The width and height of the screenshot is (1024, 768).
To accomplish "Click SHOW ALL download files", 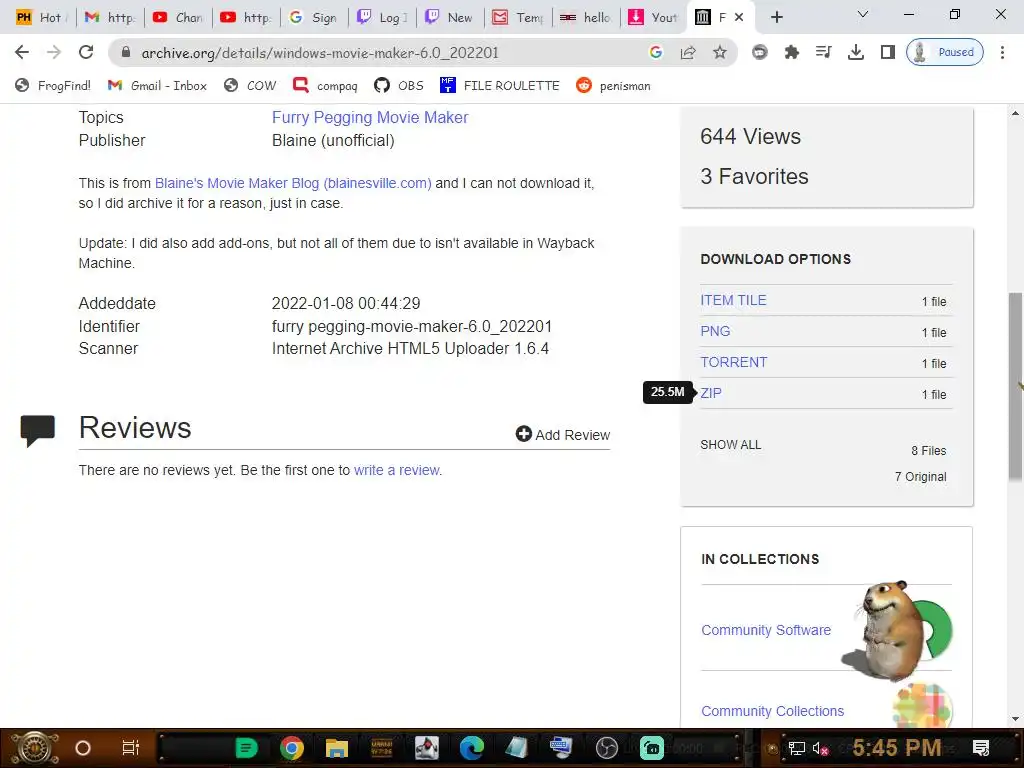I will point(730,445).
